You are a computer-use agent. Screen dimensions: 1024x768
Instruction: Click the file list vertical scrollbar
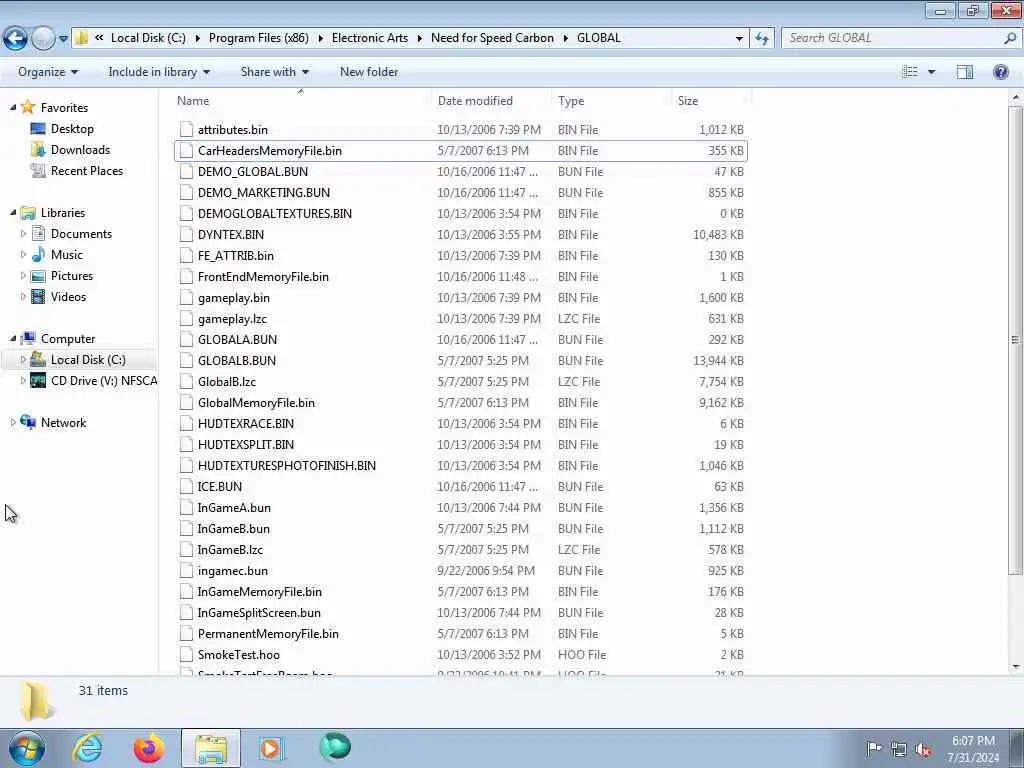click(x=1015, y=340)
